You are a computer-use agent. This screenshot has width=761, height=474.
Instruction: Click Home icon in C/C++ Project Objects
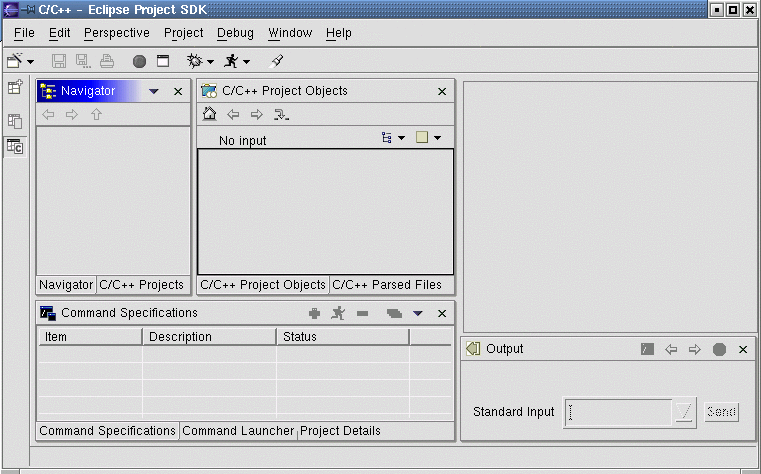209,114
